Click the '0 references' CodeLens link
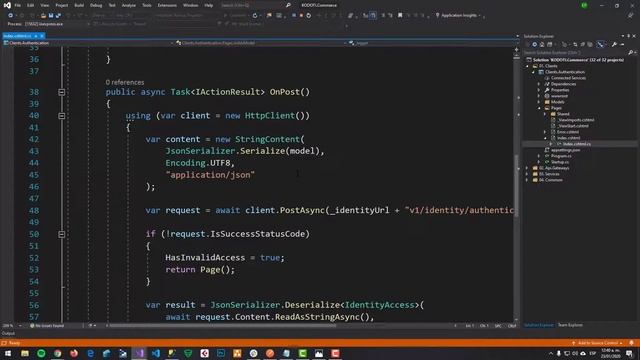 coord(124,82)
